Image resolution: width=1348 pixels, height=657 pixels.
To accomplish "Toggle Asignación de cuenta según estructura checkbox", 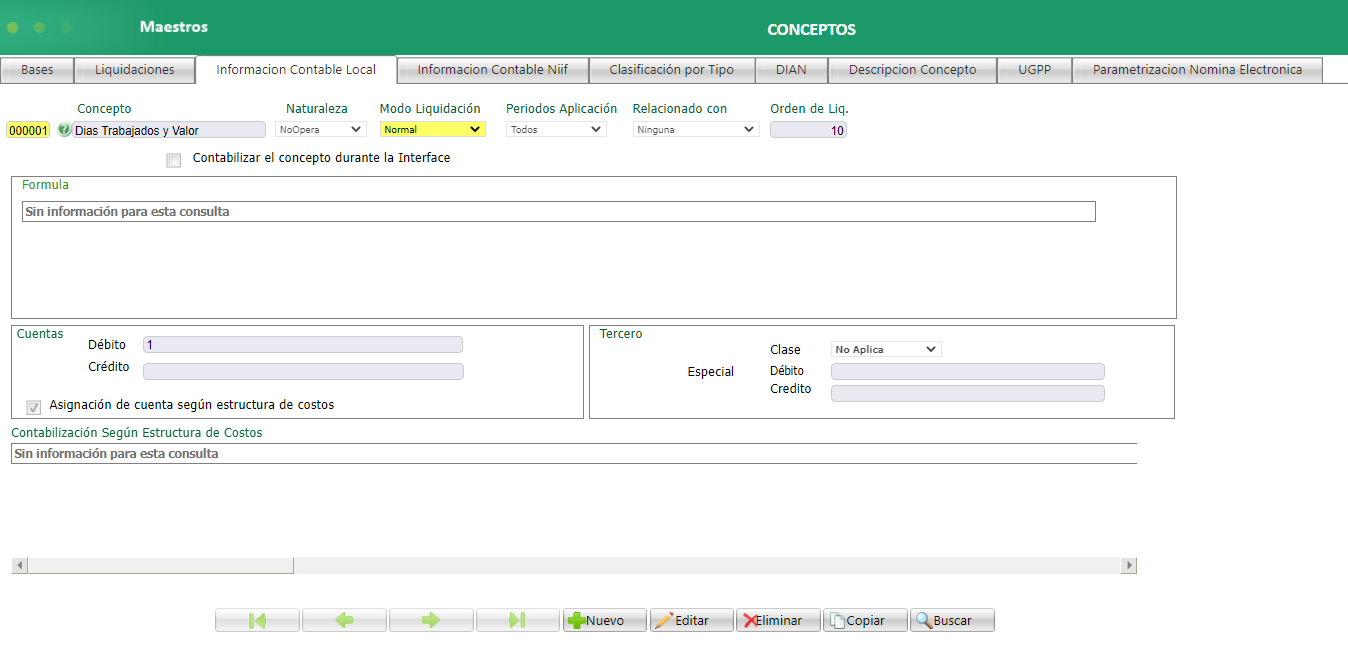I will click(x=34, y=407).
